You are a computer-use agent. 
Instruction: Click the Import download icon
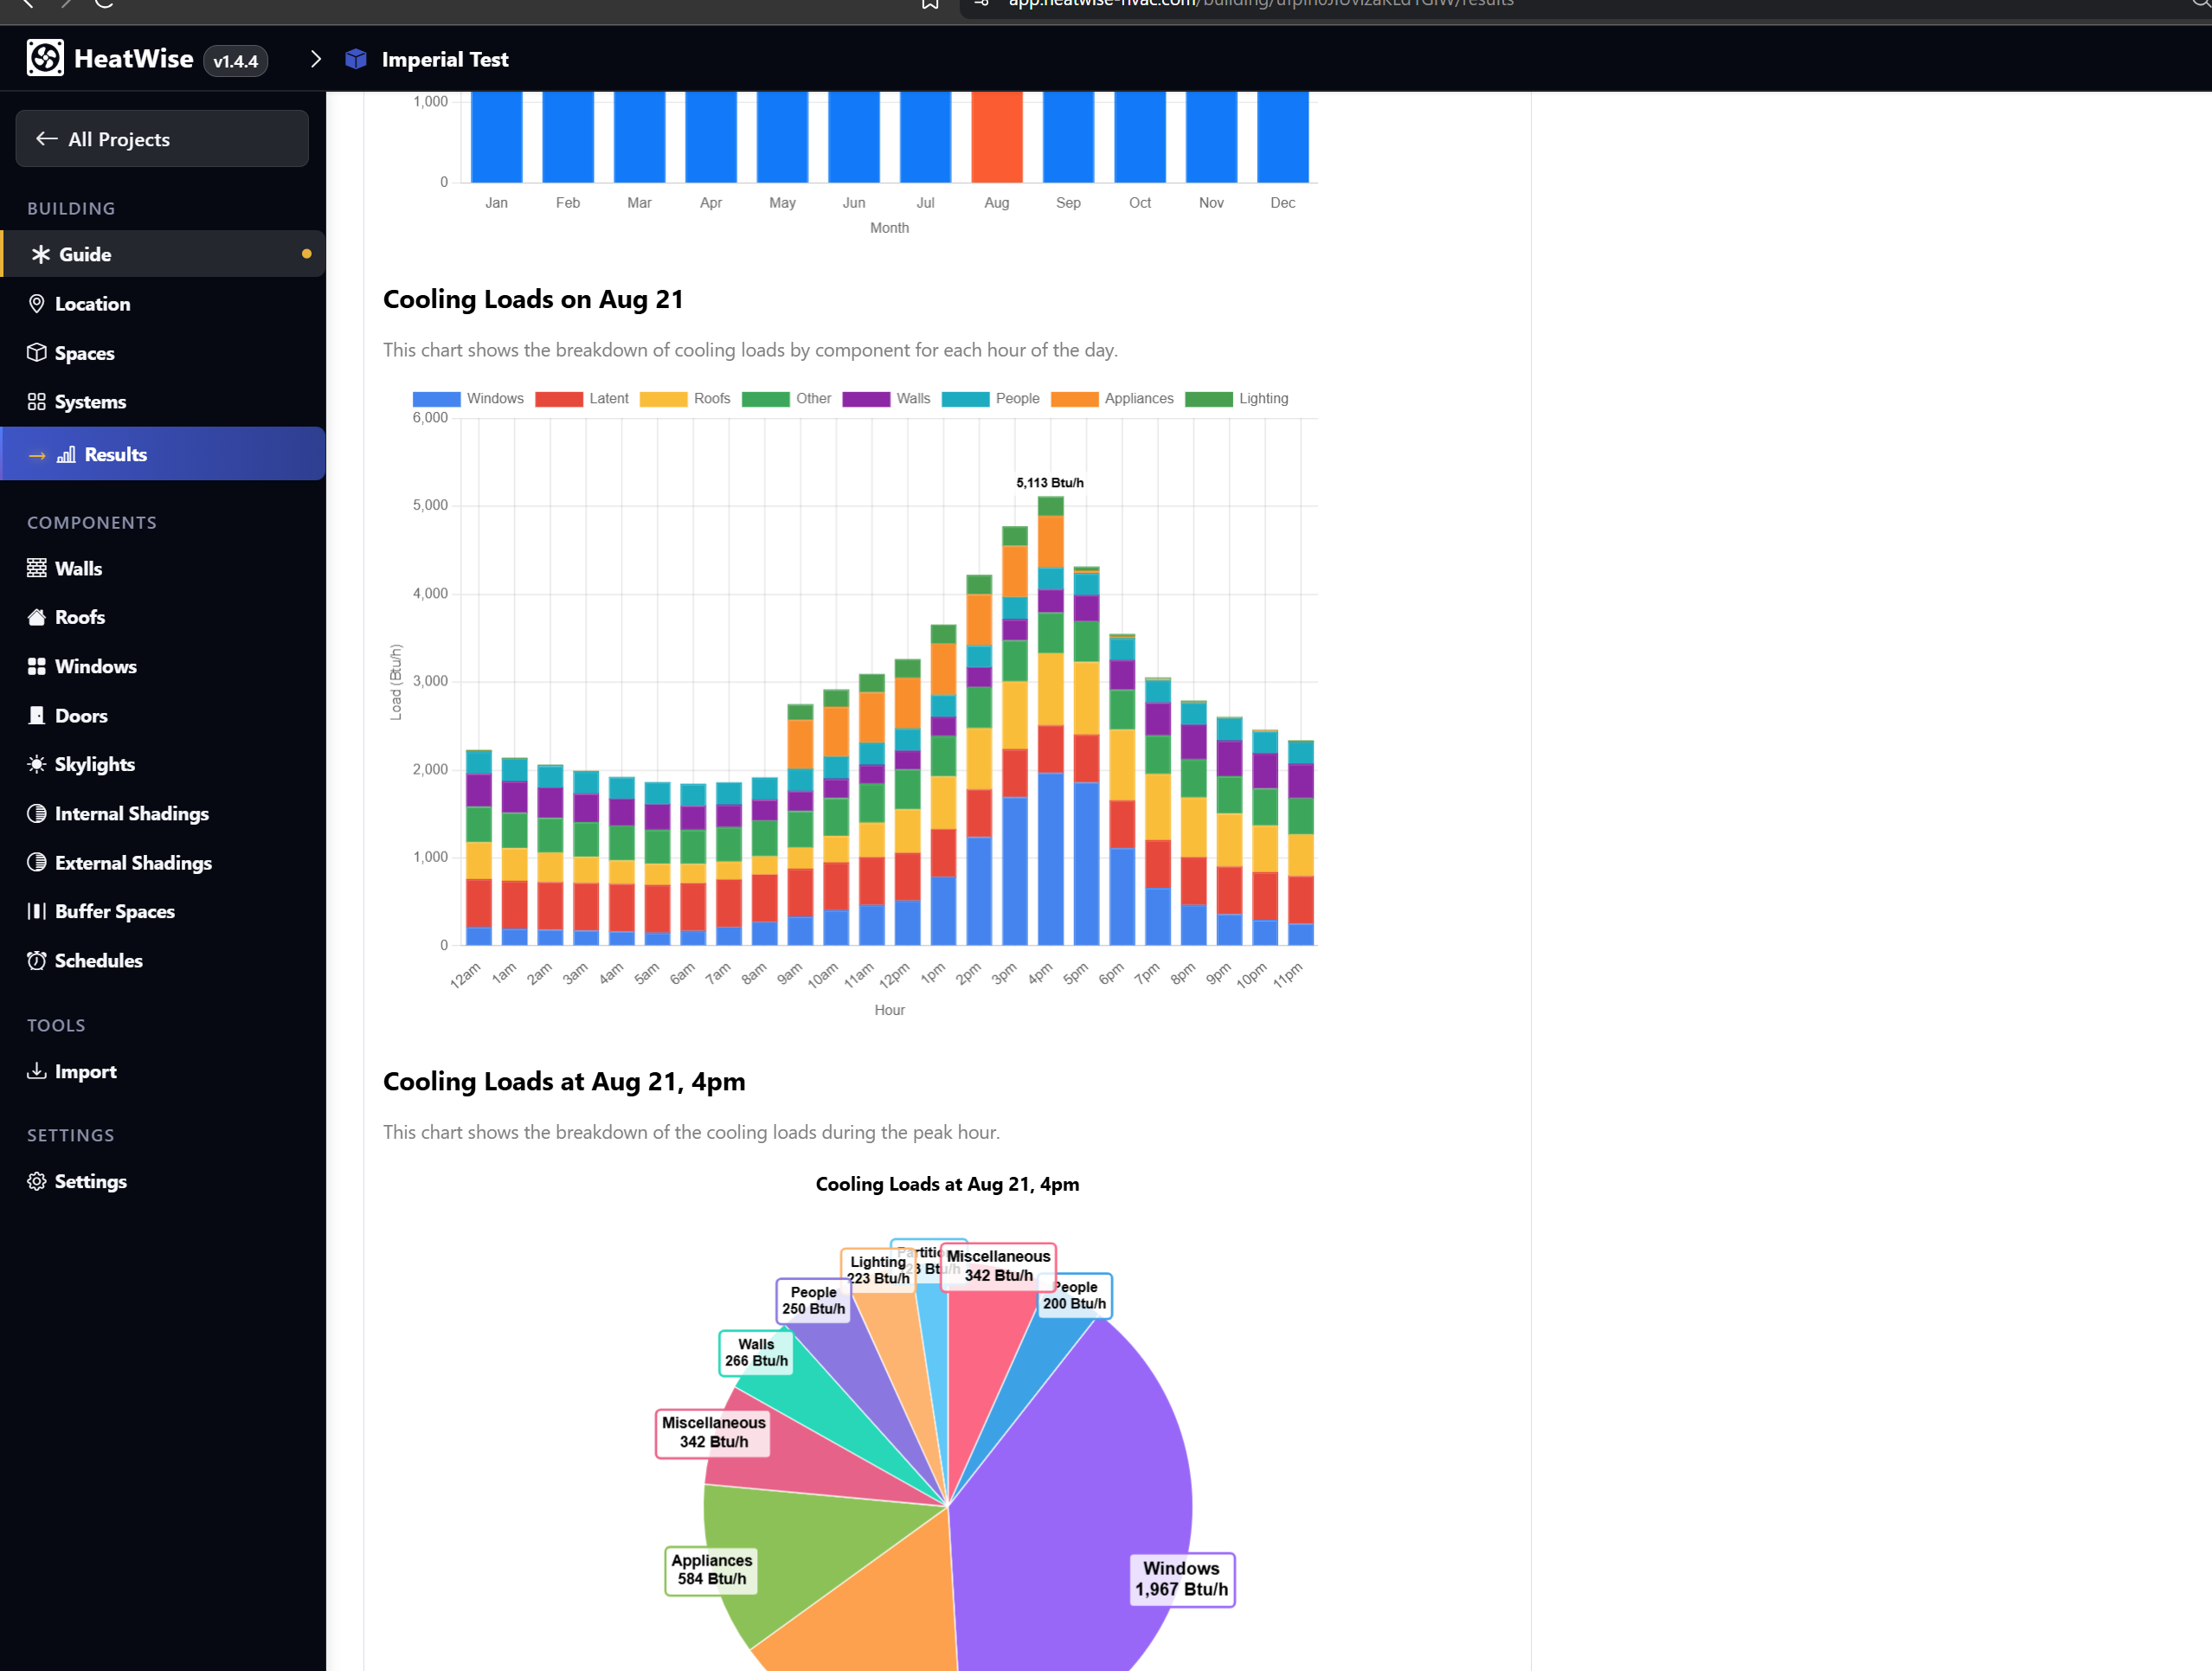pos(37,1071)
